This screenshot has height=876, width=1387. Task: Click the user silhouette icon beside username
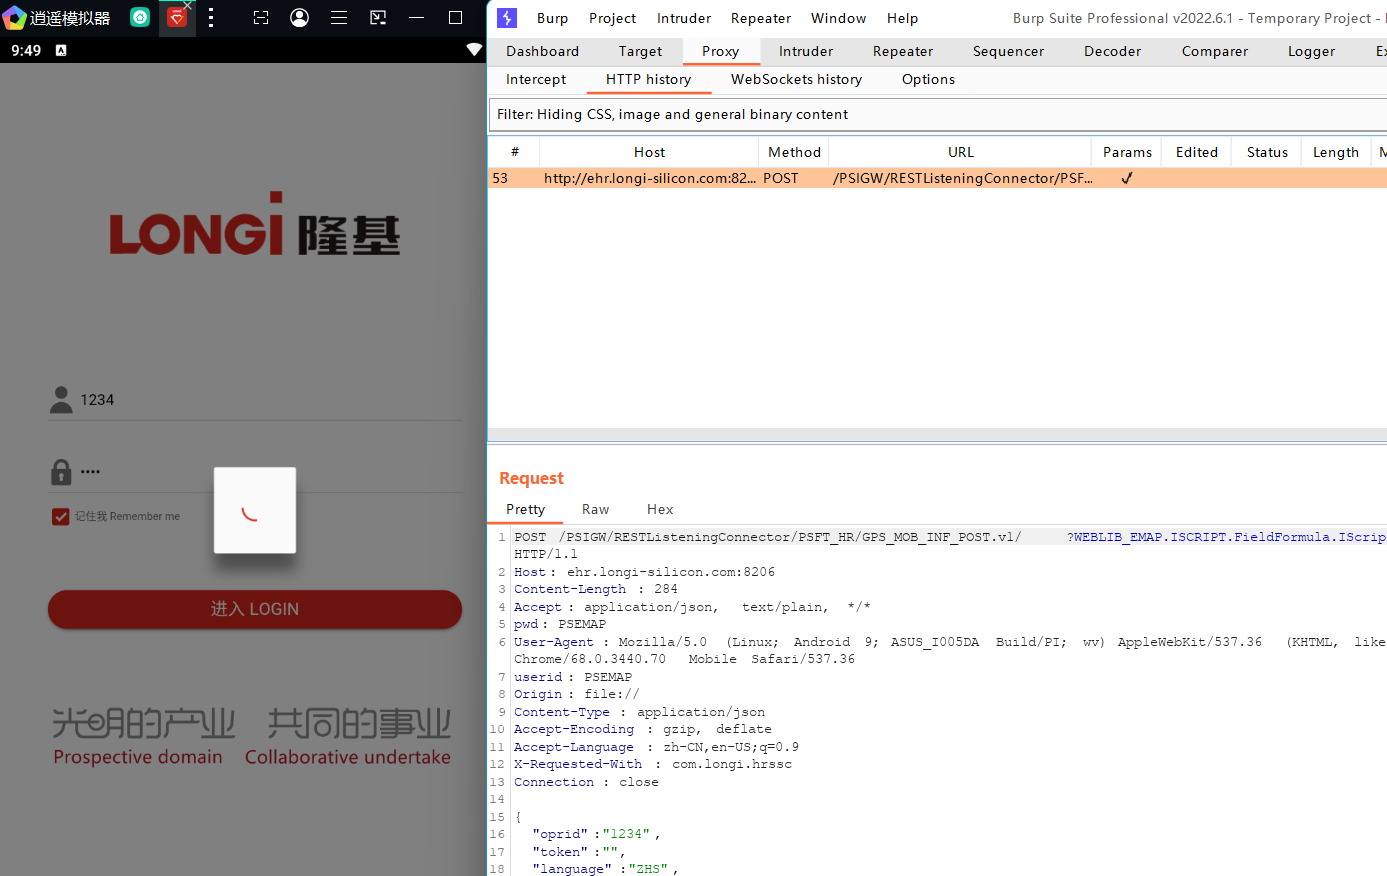(x=61, y=400)
